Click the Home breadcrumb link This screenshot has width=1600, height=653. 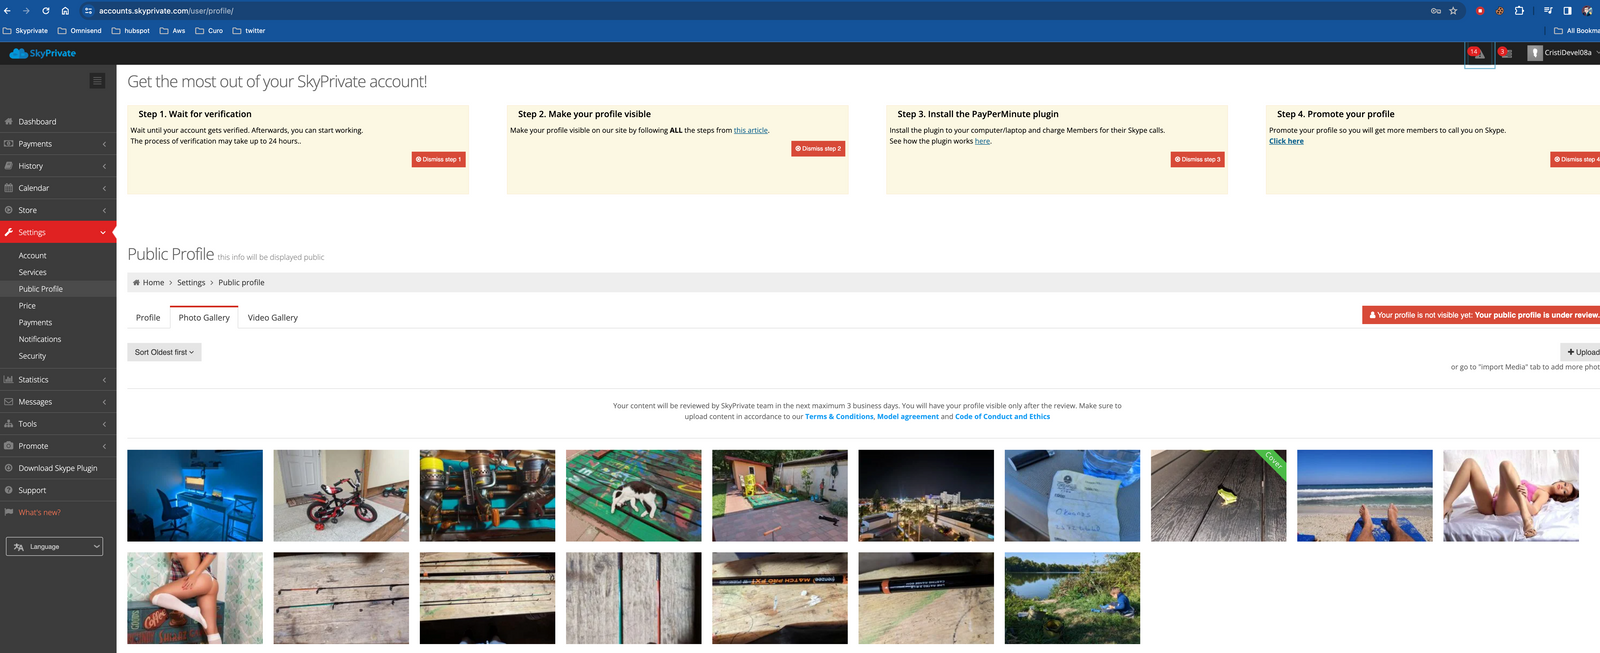148,283
